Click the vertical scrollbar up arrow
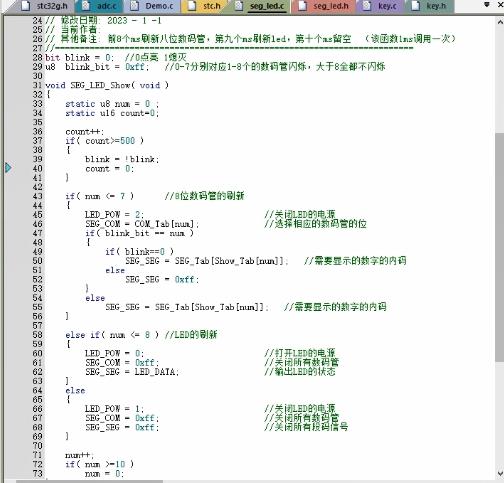The image size is (504, 483). [500, 22]
